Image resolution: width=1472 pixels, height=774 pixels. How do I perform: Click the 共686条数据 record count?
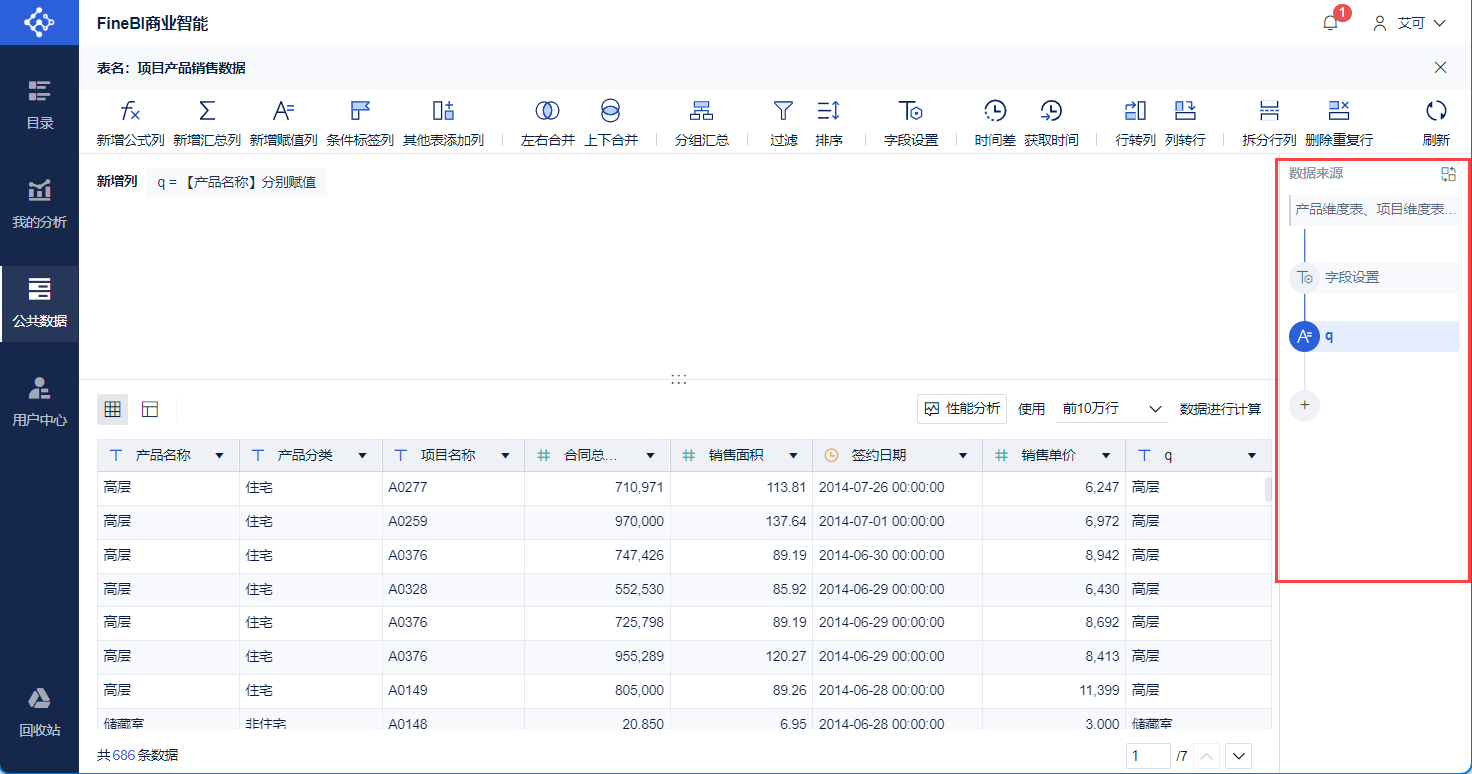(x=138, y=756)
